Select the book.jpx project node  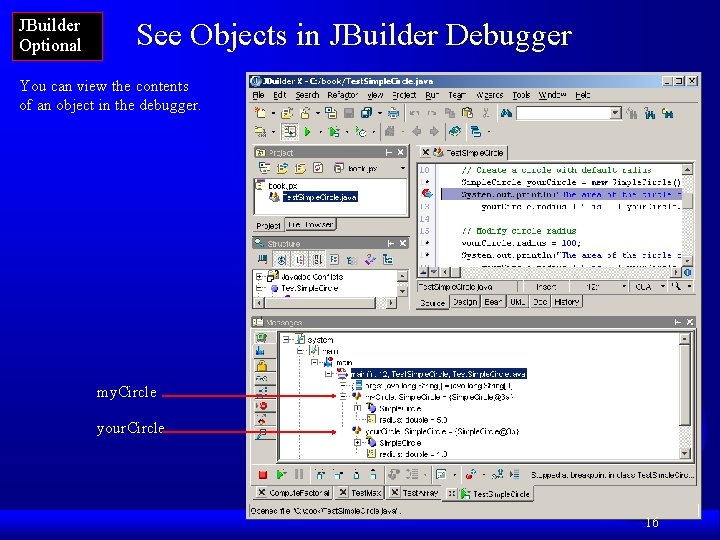click(282, 186)
